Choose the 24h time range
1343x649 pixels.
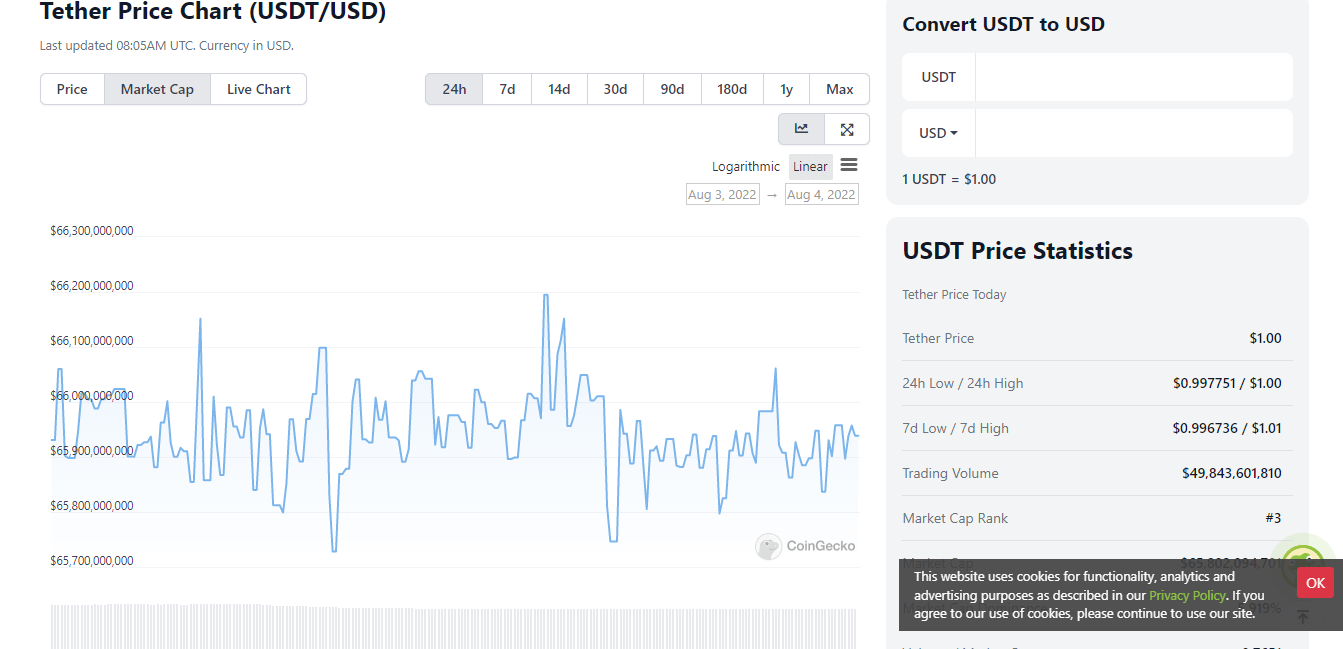coord(454,89)
